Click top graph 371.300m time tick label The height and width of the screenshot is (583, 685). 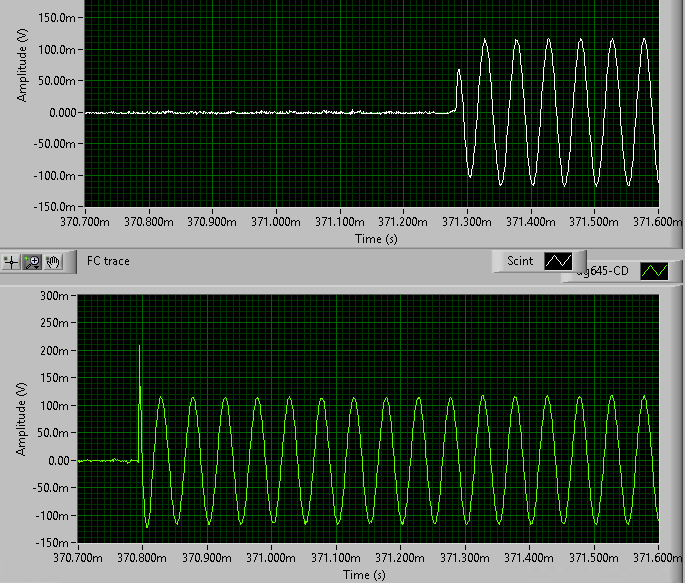(x=467, y=222)
